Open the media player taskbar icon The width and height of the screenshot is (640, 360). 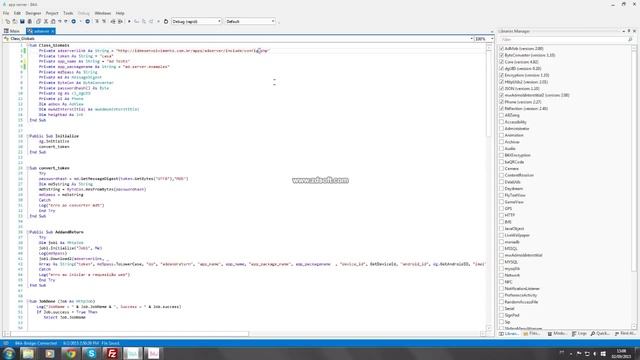point(50,353)
